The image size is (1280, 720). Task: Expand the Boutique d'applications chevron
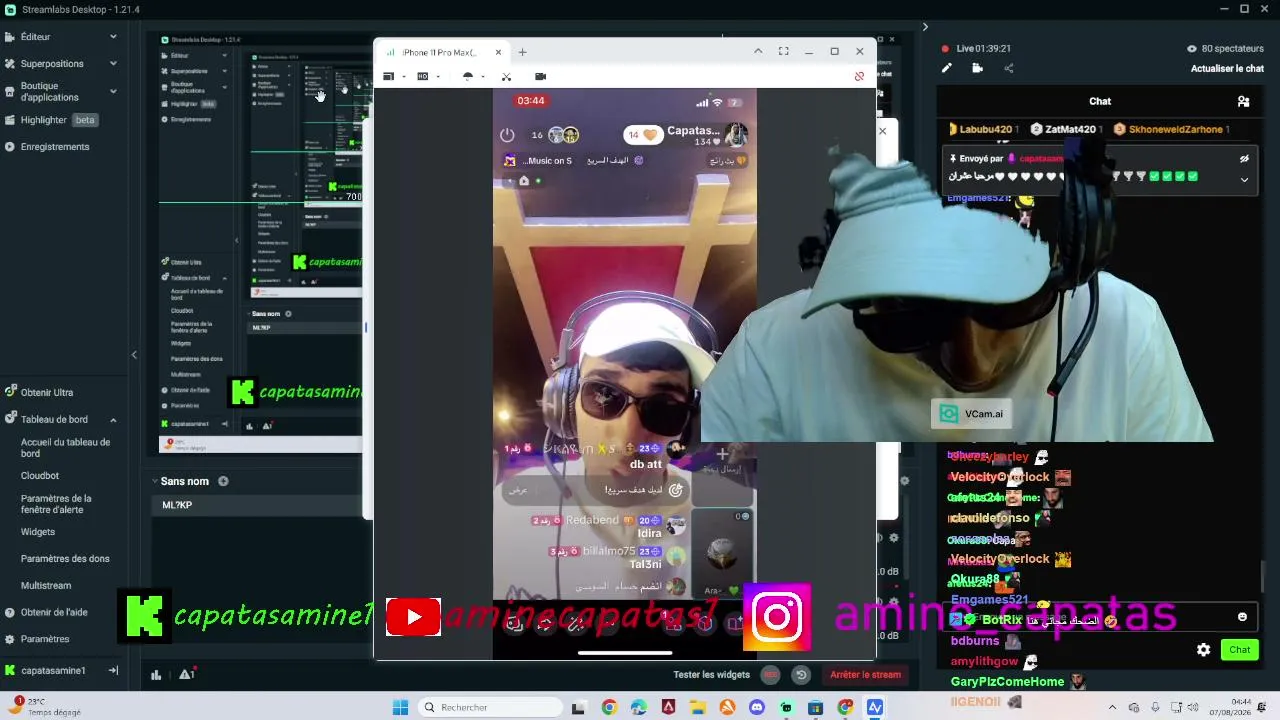[x=113, y=91]
